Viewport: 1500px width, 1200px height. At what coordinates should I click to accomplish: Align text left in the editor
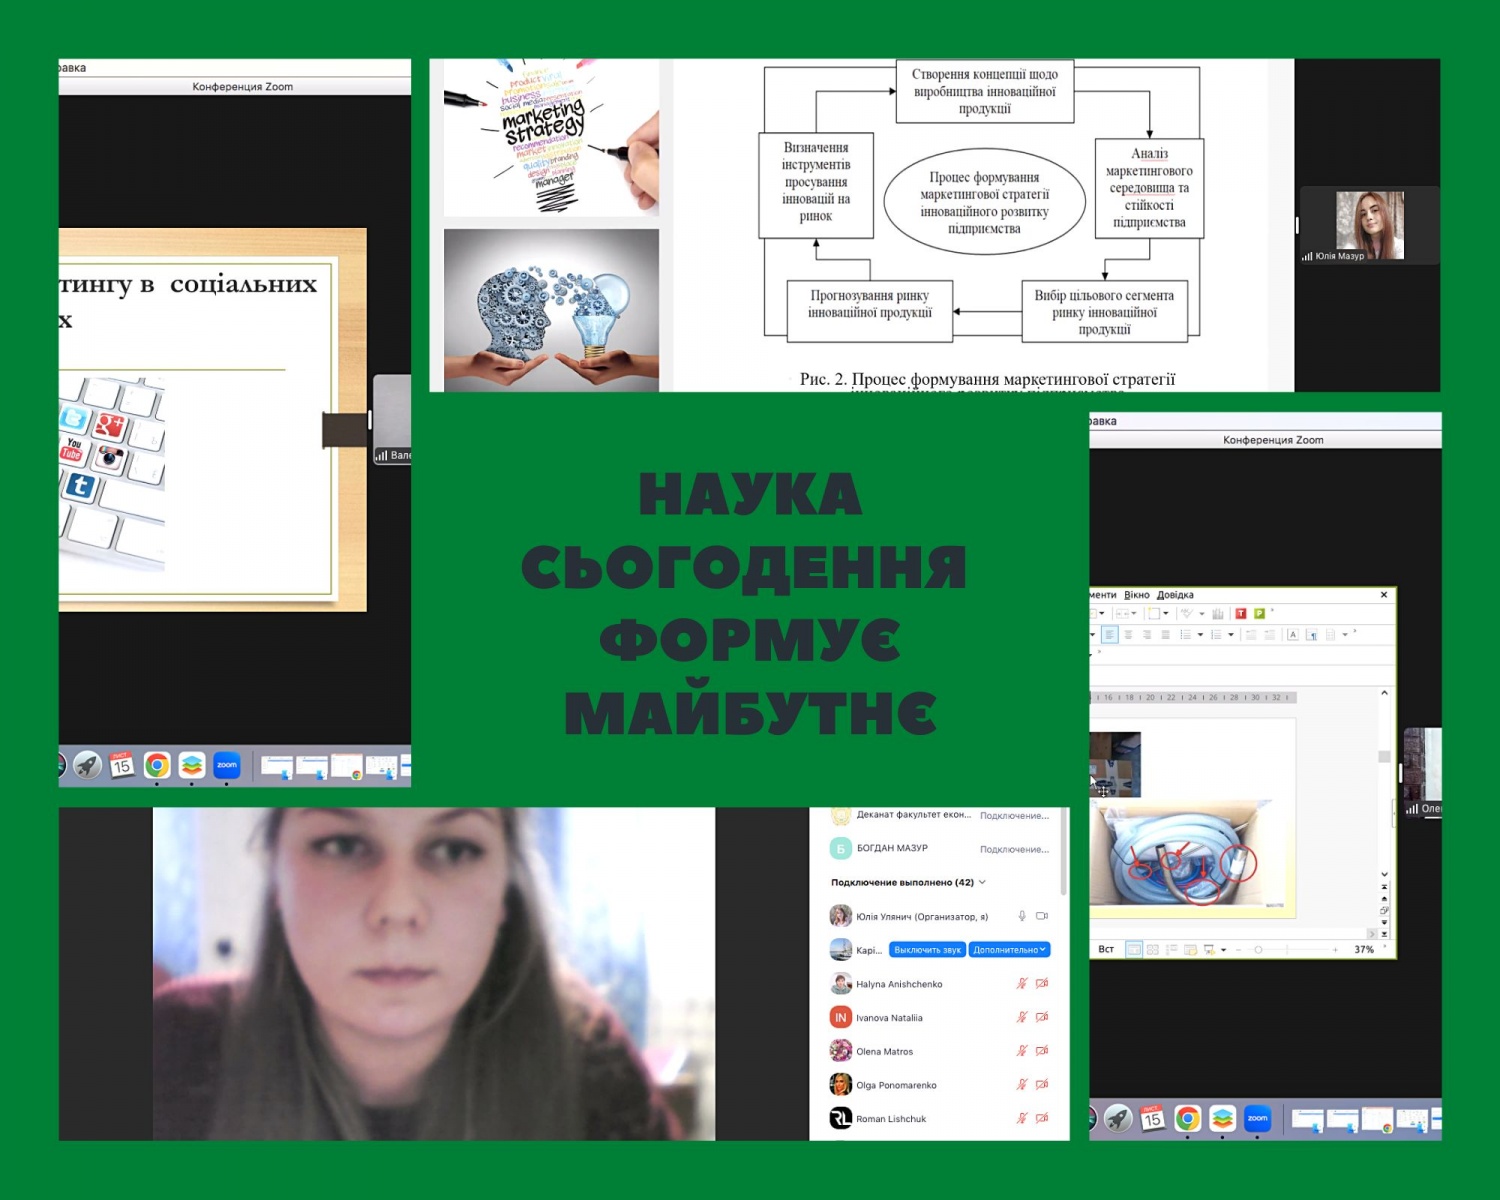(1110, 635)
